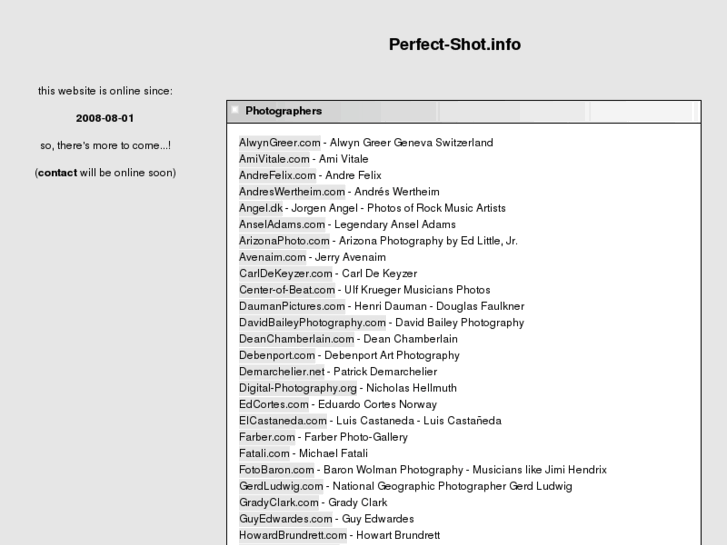Open the AlwynGreer.com link
This screenshot has width=727, height=545.
pos(279,143)
